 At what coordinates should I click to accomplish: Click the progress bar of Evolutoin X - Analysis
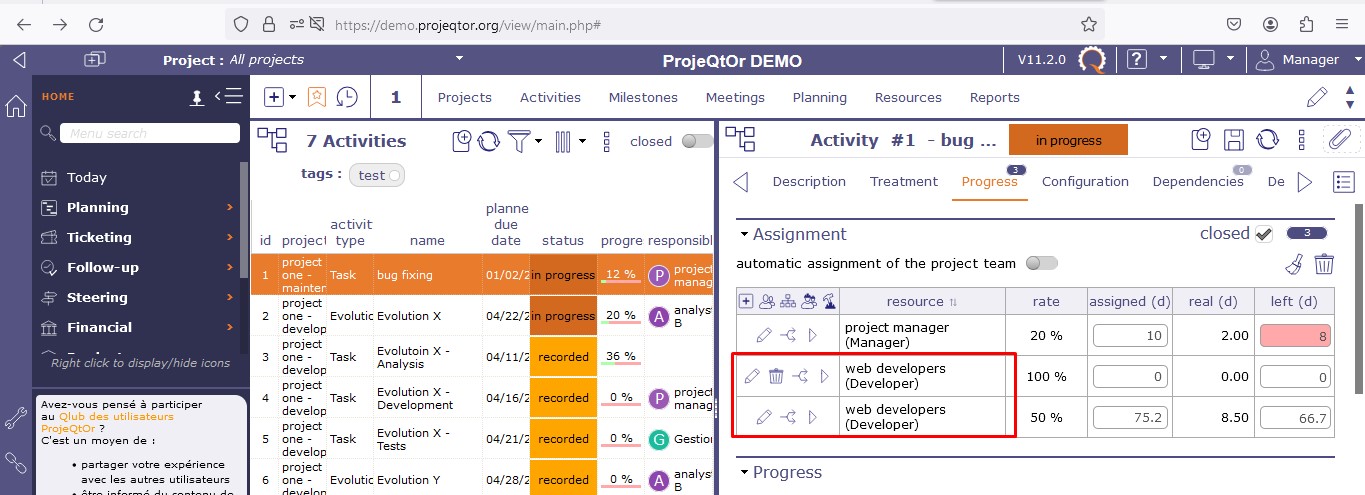tap(621, 357)
